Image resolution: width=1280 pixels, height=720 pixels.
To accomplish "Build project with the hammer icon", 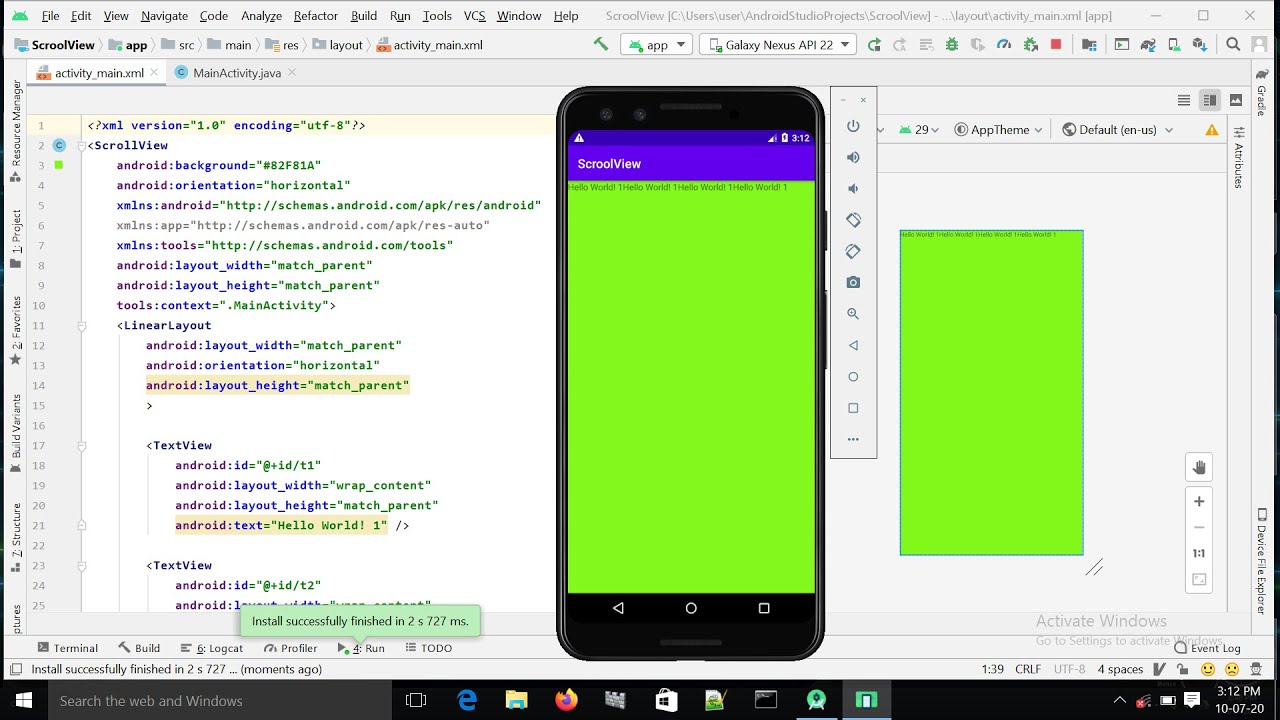I will coord(600,45).
